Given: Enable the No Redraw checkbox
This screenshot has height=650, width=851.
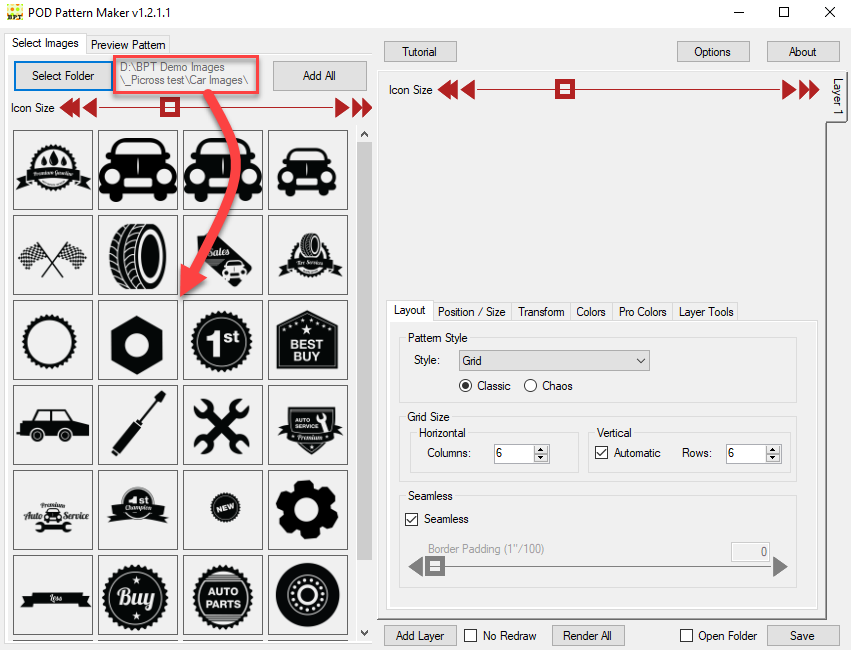Looking at the screenshot, I should tap(470, 636).
